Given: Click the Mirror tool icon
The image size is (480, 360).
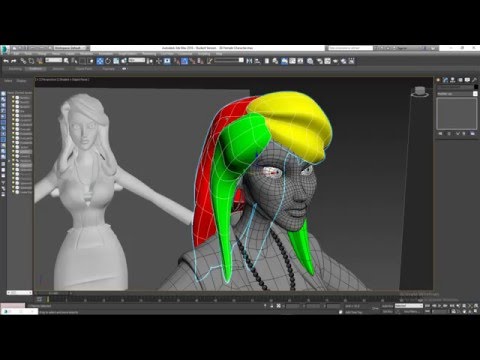Looking at the screenshot, I should point(249,61).
